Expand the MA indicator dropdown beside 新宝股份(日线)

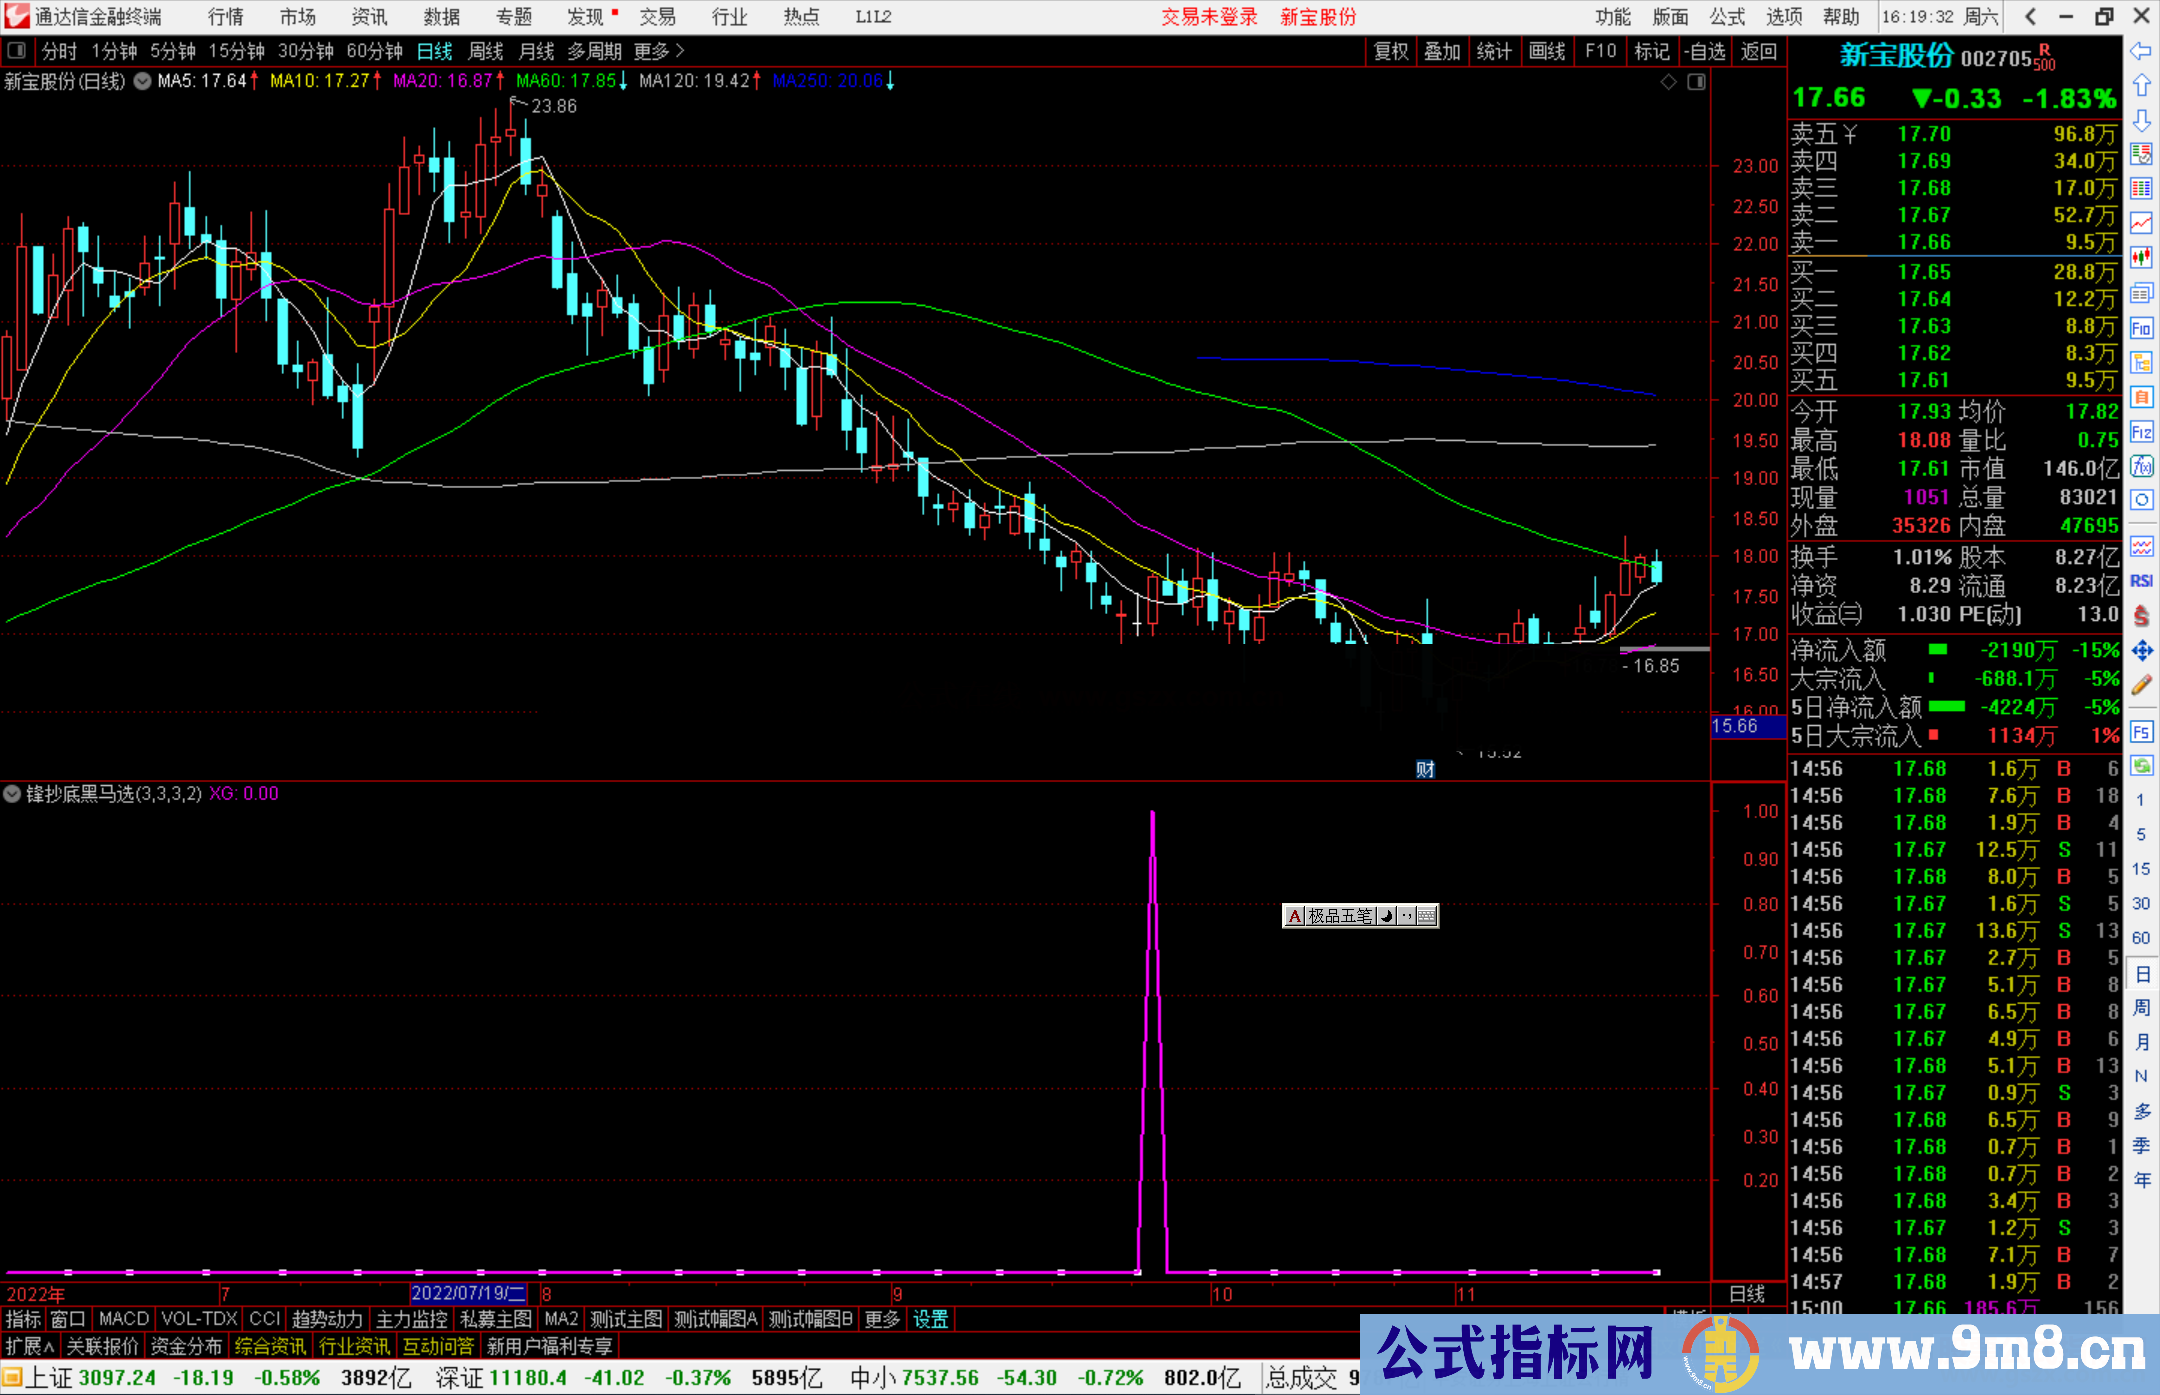click(x=143, y=82)
